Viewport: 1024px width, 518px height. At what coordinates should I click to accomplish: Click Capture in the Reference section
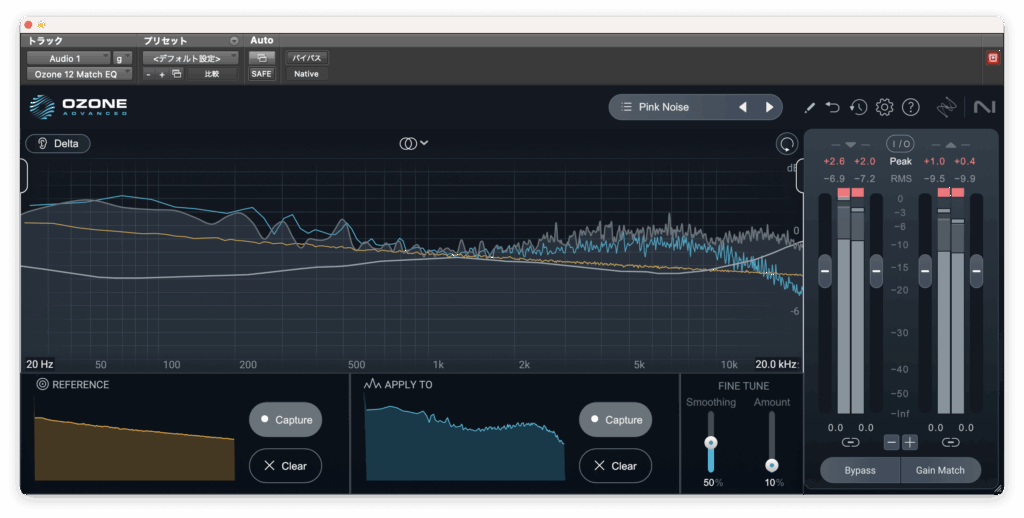(x=285, y=420)
